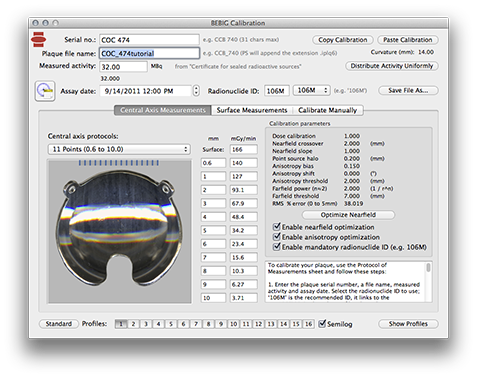
Task: Click the depth field showing 10
Action: tap(213, 298)
